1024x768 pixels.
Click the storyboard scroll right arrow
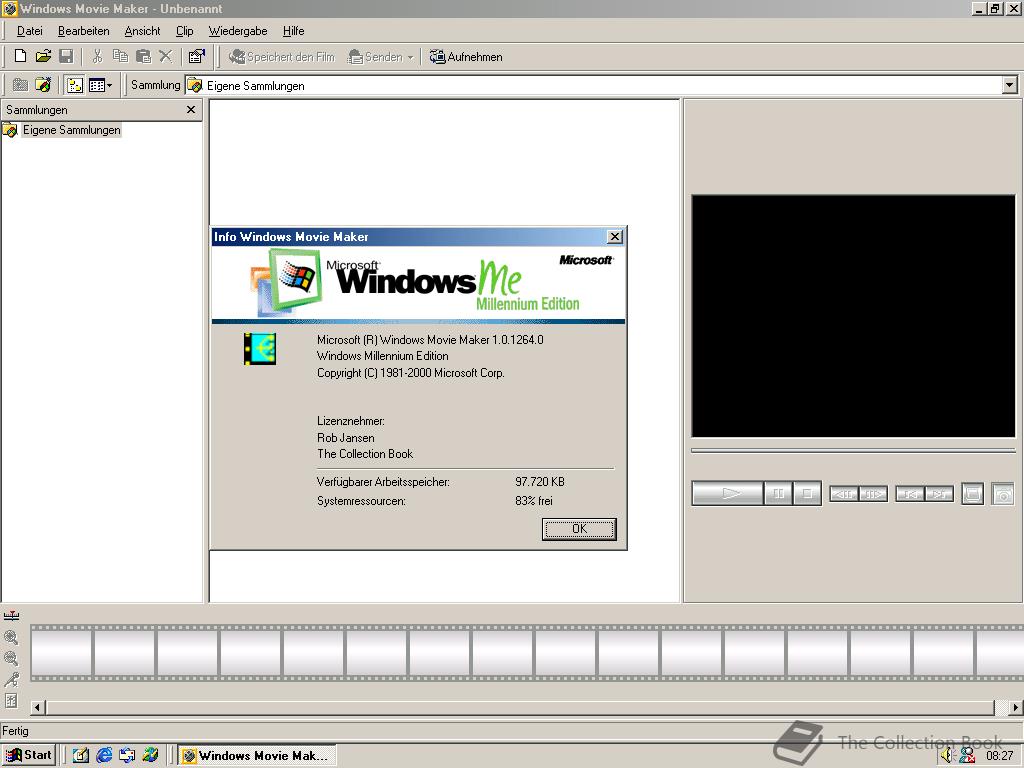pyautogui.click(x=1015, y=707)
